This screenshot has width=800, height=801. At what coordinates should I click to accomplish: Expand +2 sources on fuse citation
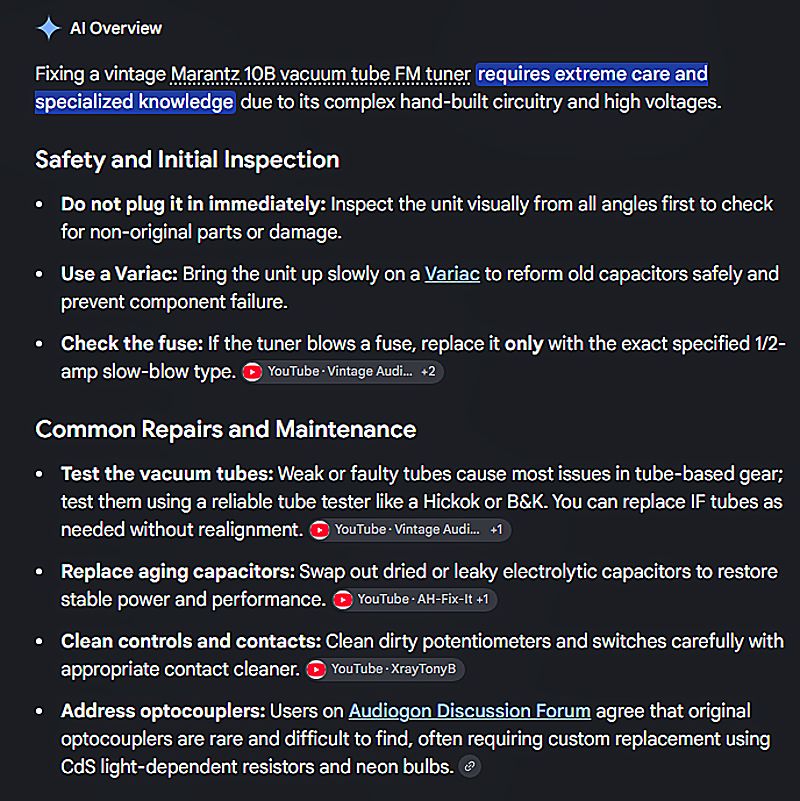click(428, 371)
